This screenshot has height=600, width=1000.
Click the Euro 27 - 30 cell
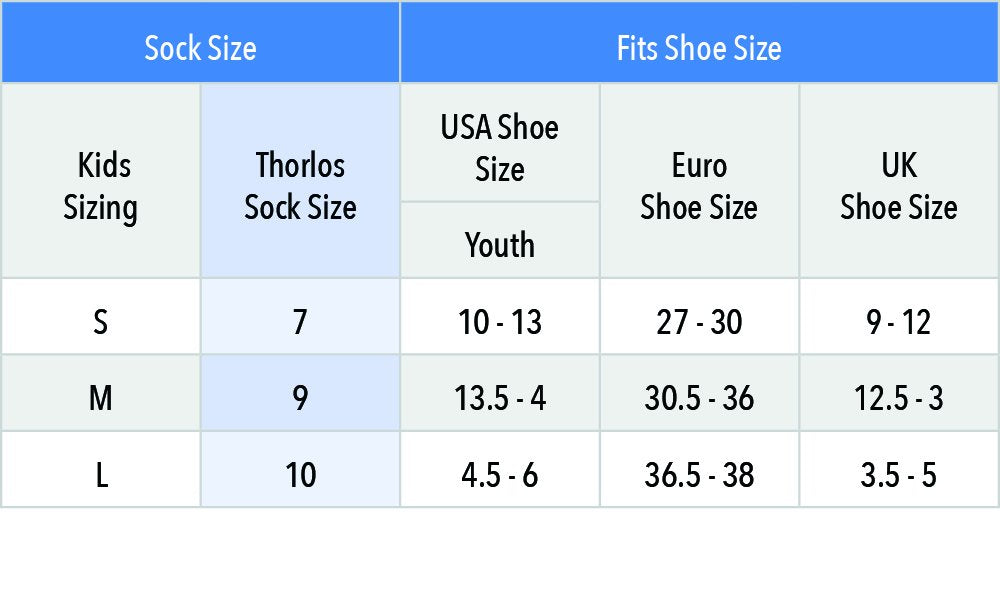click(x=699, y=321)
